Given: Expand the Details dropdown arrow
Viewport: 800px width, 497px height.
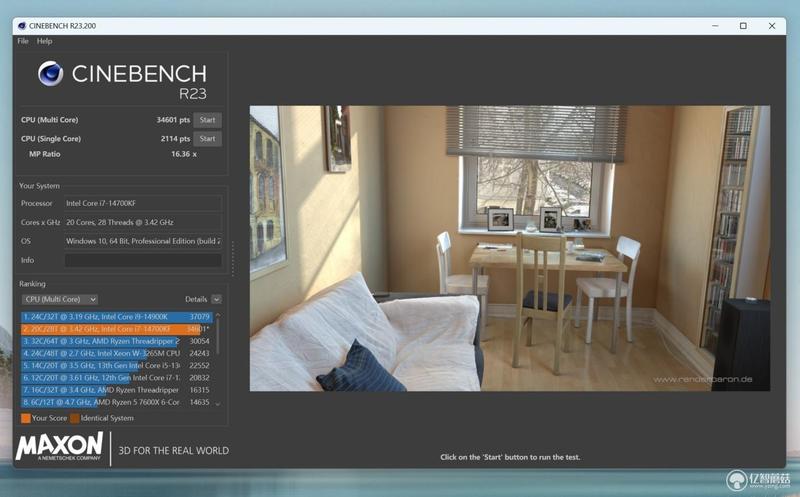Looking at the screenshot, I should point(217,300).
